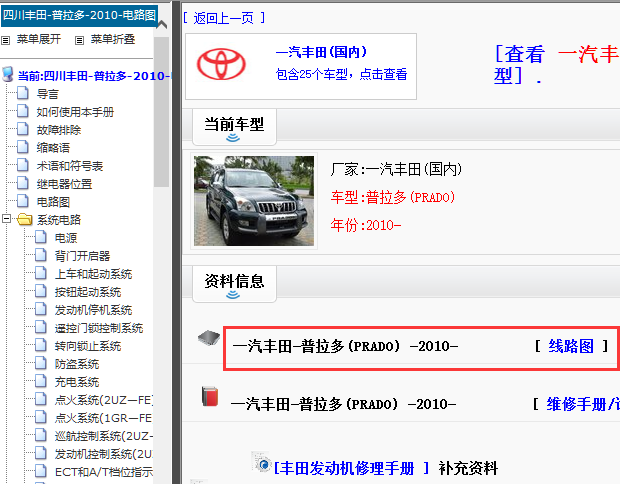Screen dimensions: 620x484
Task: Click the 资料信息 section tab
Action: (x=234, y=284)
